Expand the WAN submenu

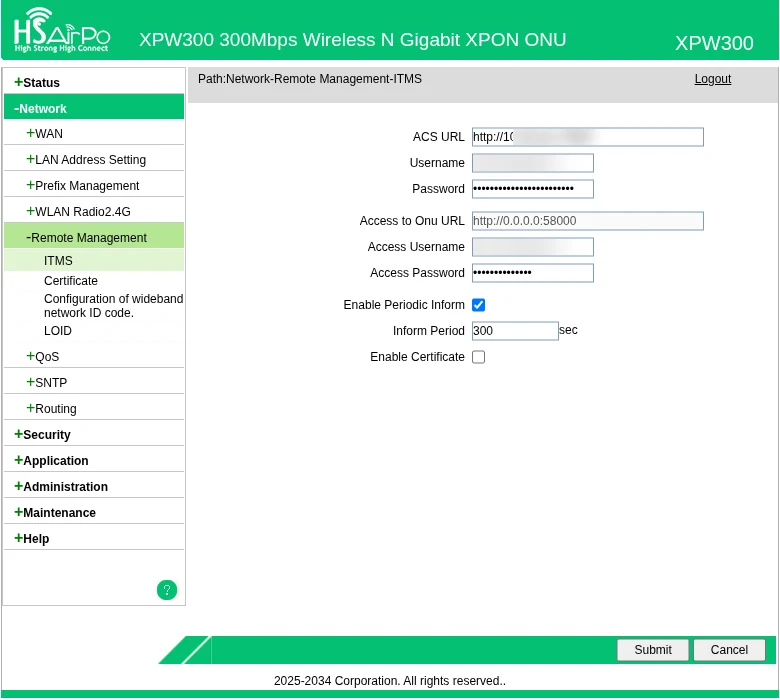coord(44,133)
